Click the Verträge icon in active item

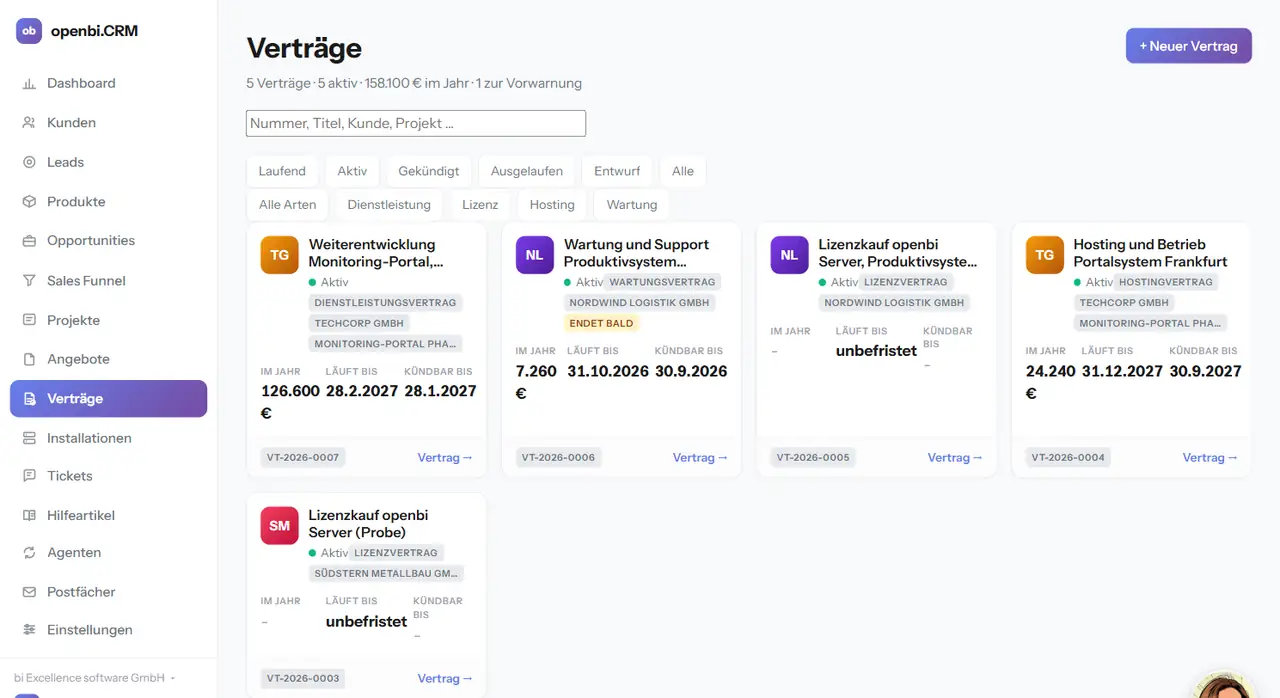(x=29, y=399)
